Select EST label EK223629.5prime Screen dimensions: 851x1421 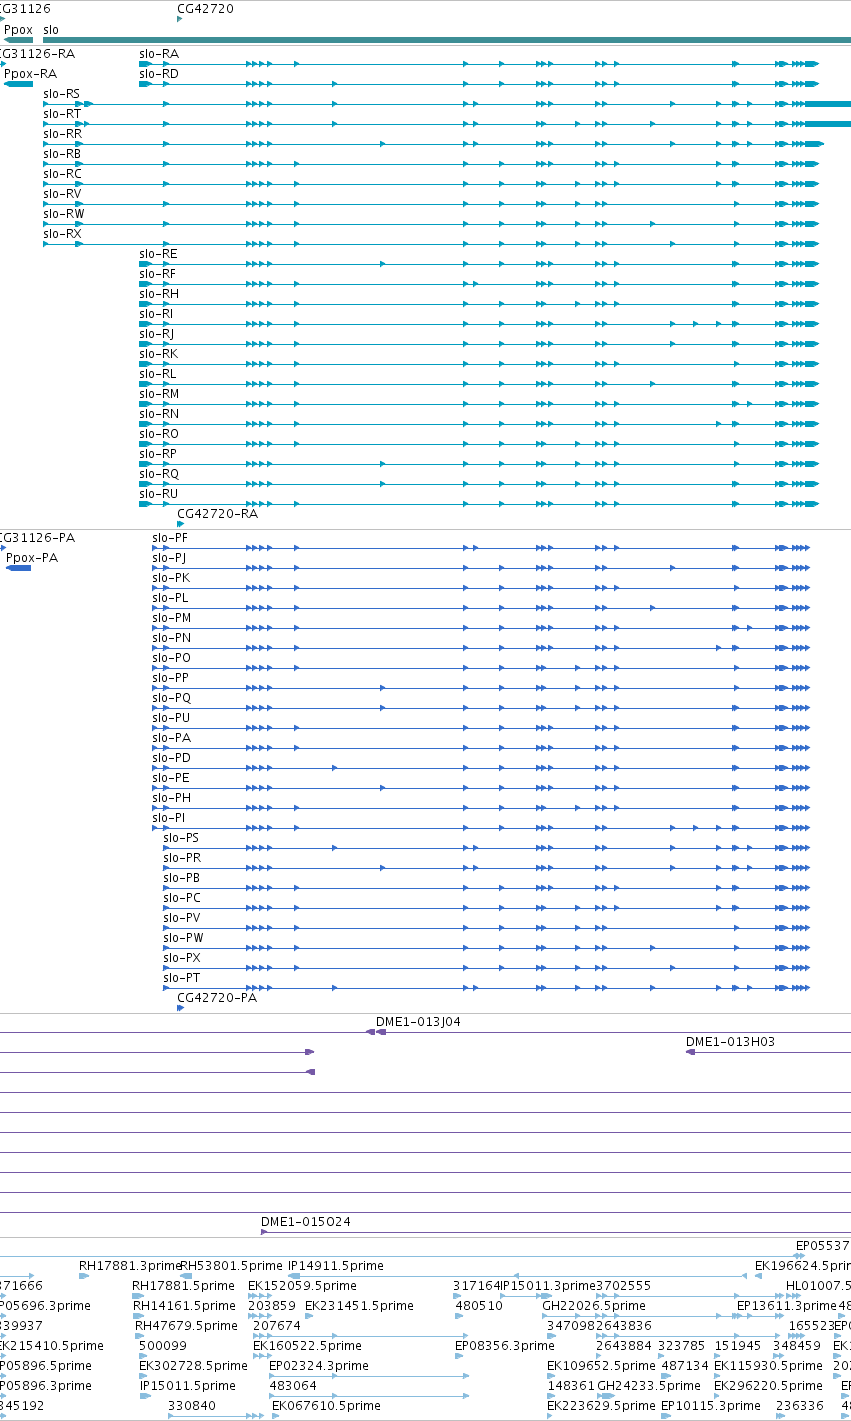(x=602, y=1406)
